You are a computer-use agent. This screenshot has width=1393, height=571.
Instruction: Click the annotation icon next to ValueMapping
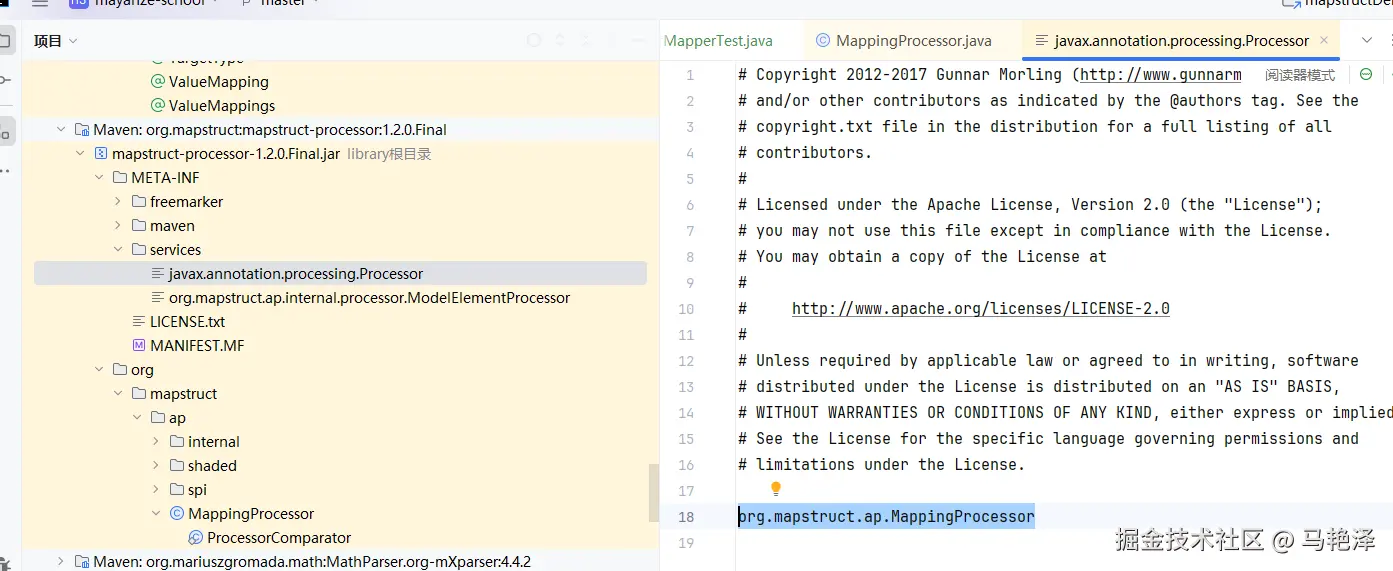coord(158,82)
